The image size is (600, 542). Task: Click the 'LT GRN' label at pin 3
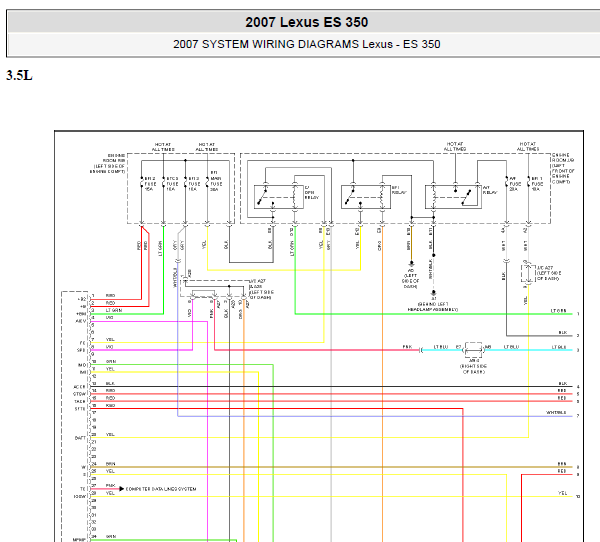pyautogui.click(x=114, y=310)
